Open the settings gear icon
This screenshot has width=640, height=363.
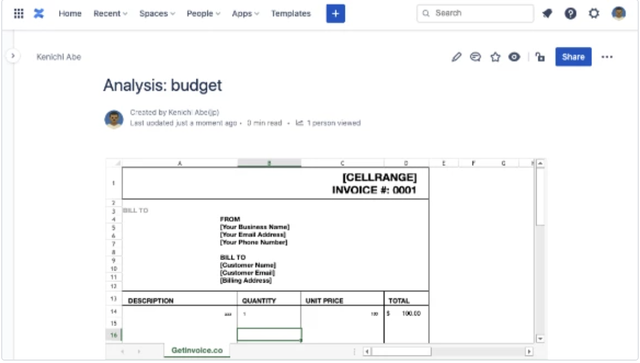pyautogui.click(x=594, y=13)
